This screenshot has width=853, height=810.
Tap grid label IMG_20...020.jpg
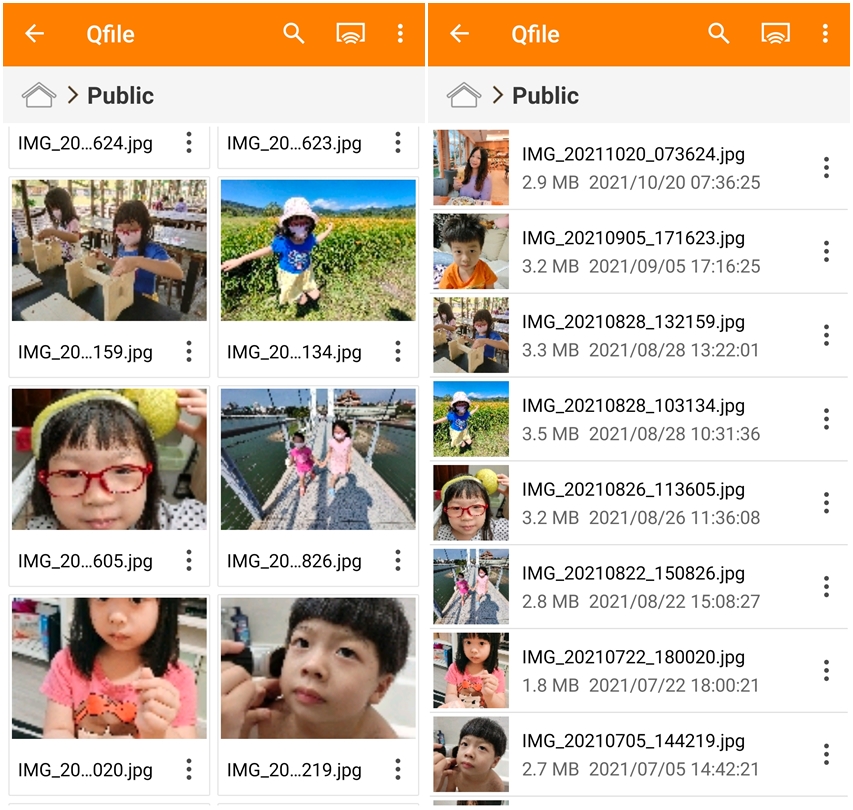click(85, 770)
